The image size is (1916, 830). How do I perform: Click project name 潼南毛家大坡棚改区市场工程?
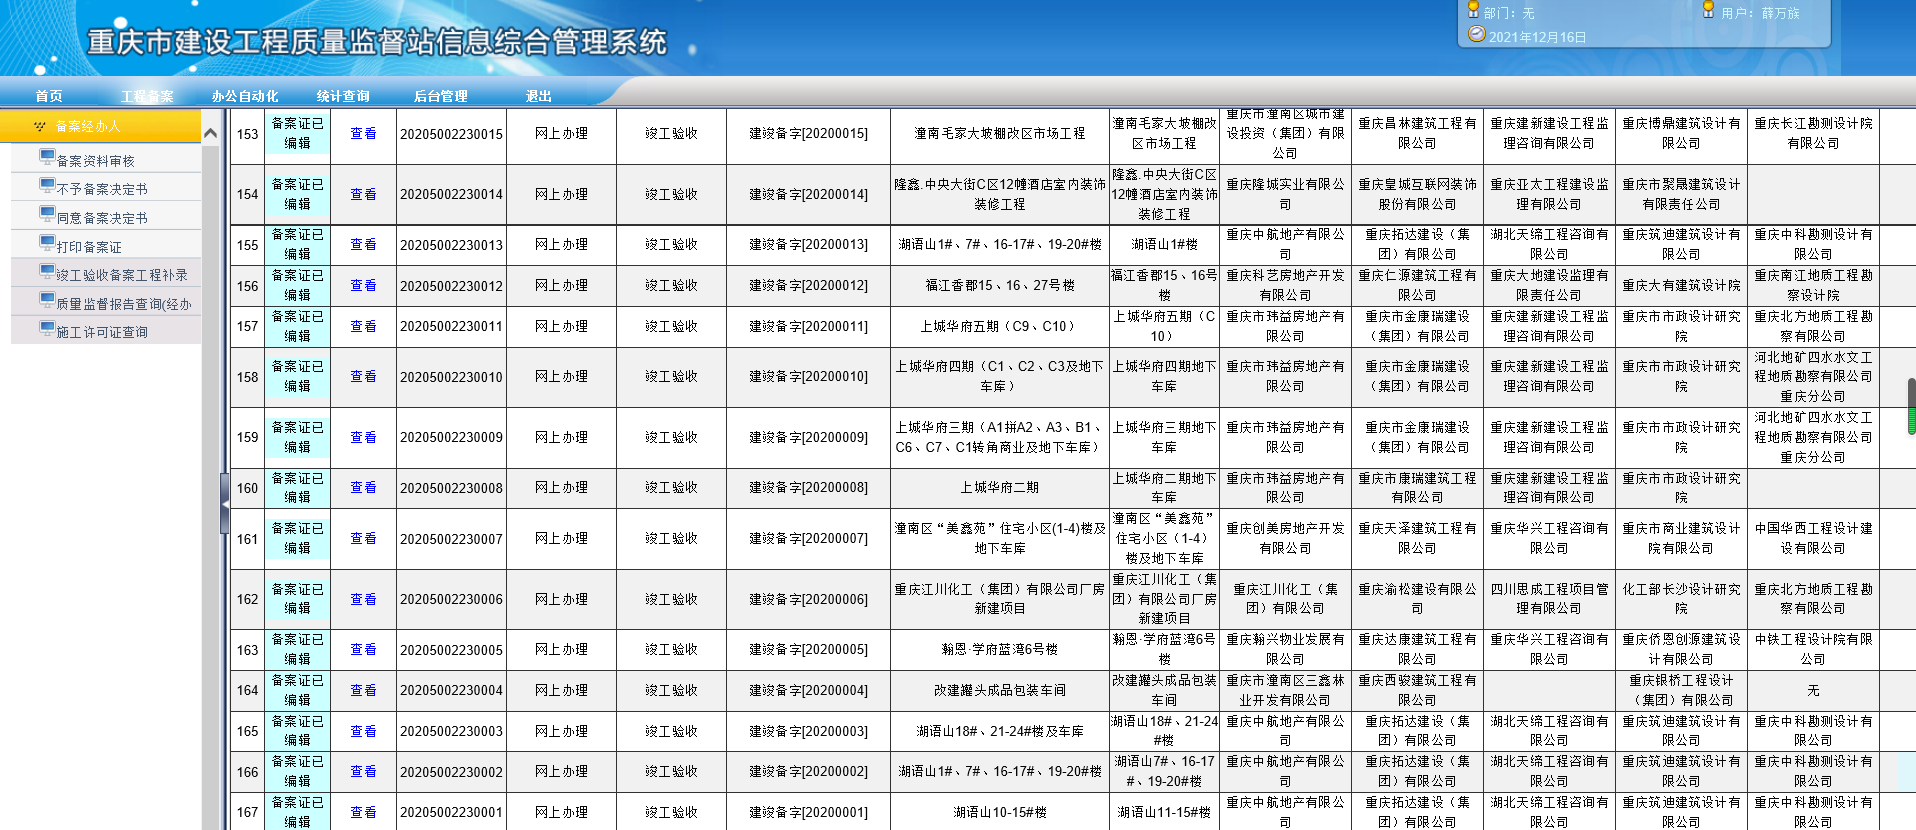1000,133
